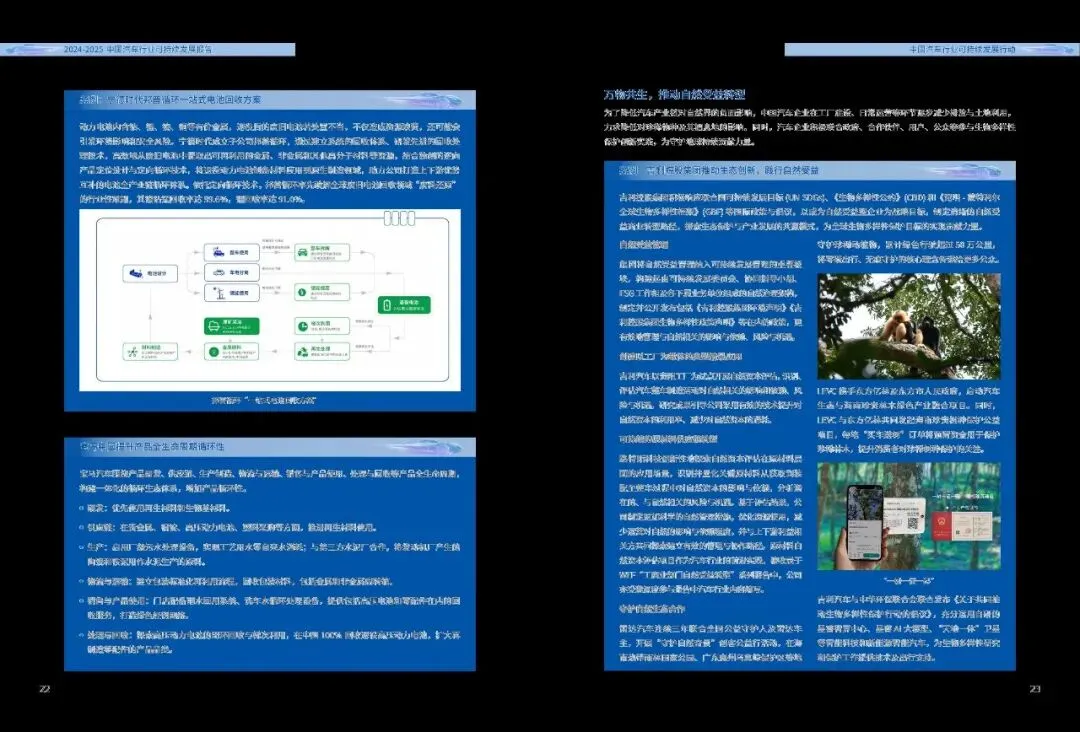Screen dimensions: 1080x732
Task: Click the caption below the phone-and-tree photo
Action: (x=908, y=581)
